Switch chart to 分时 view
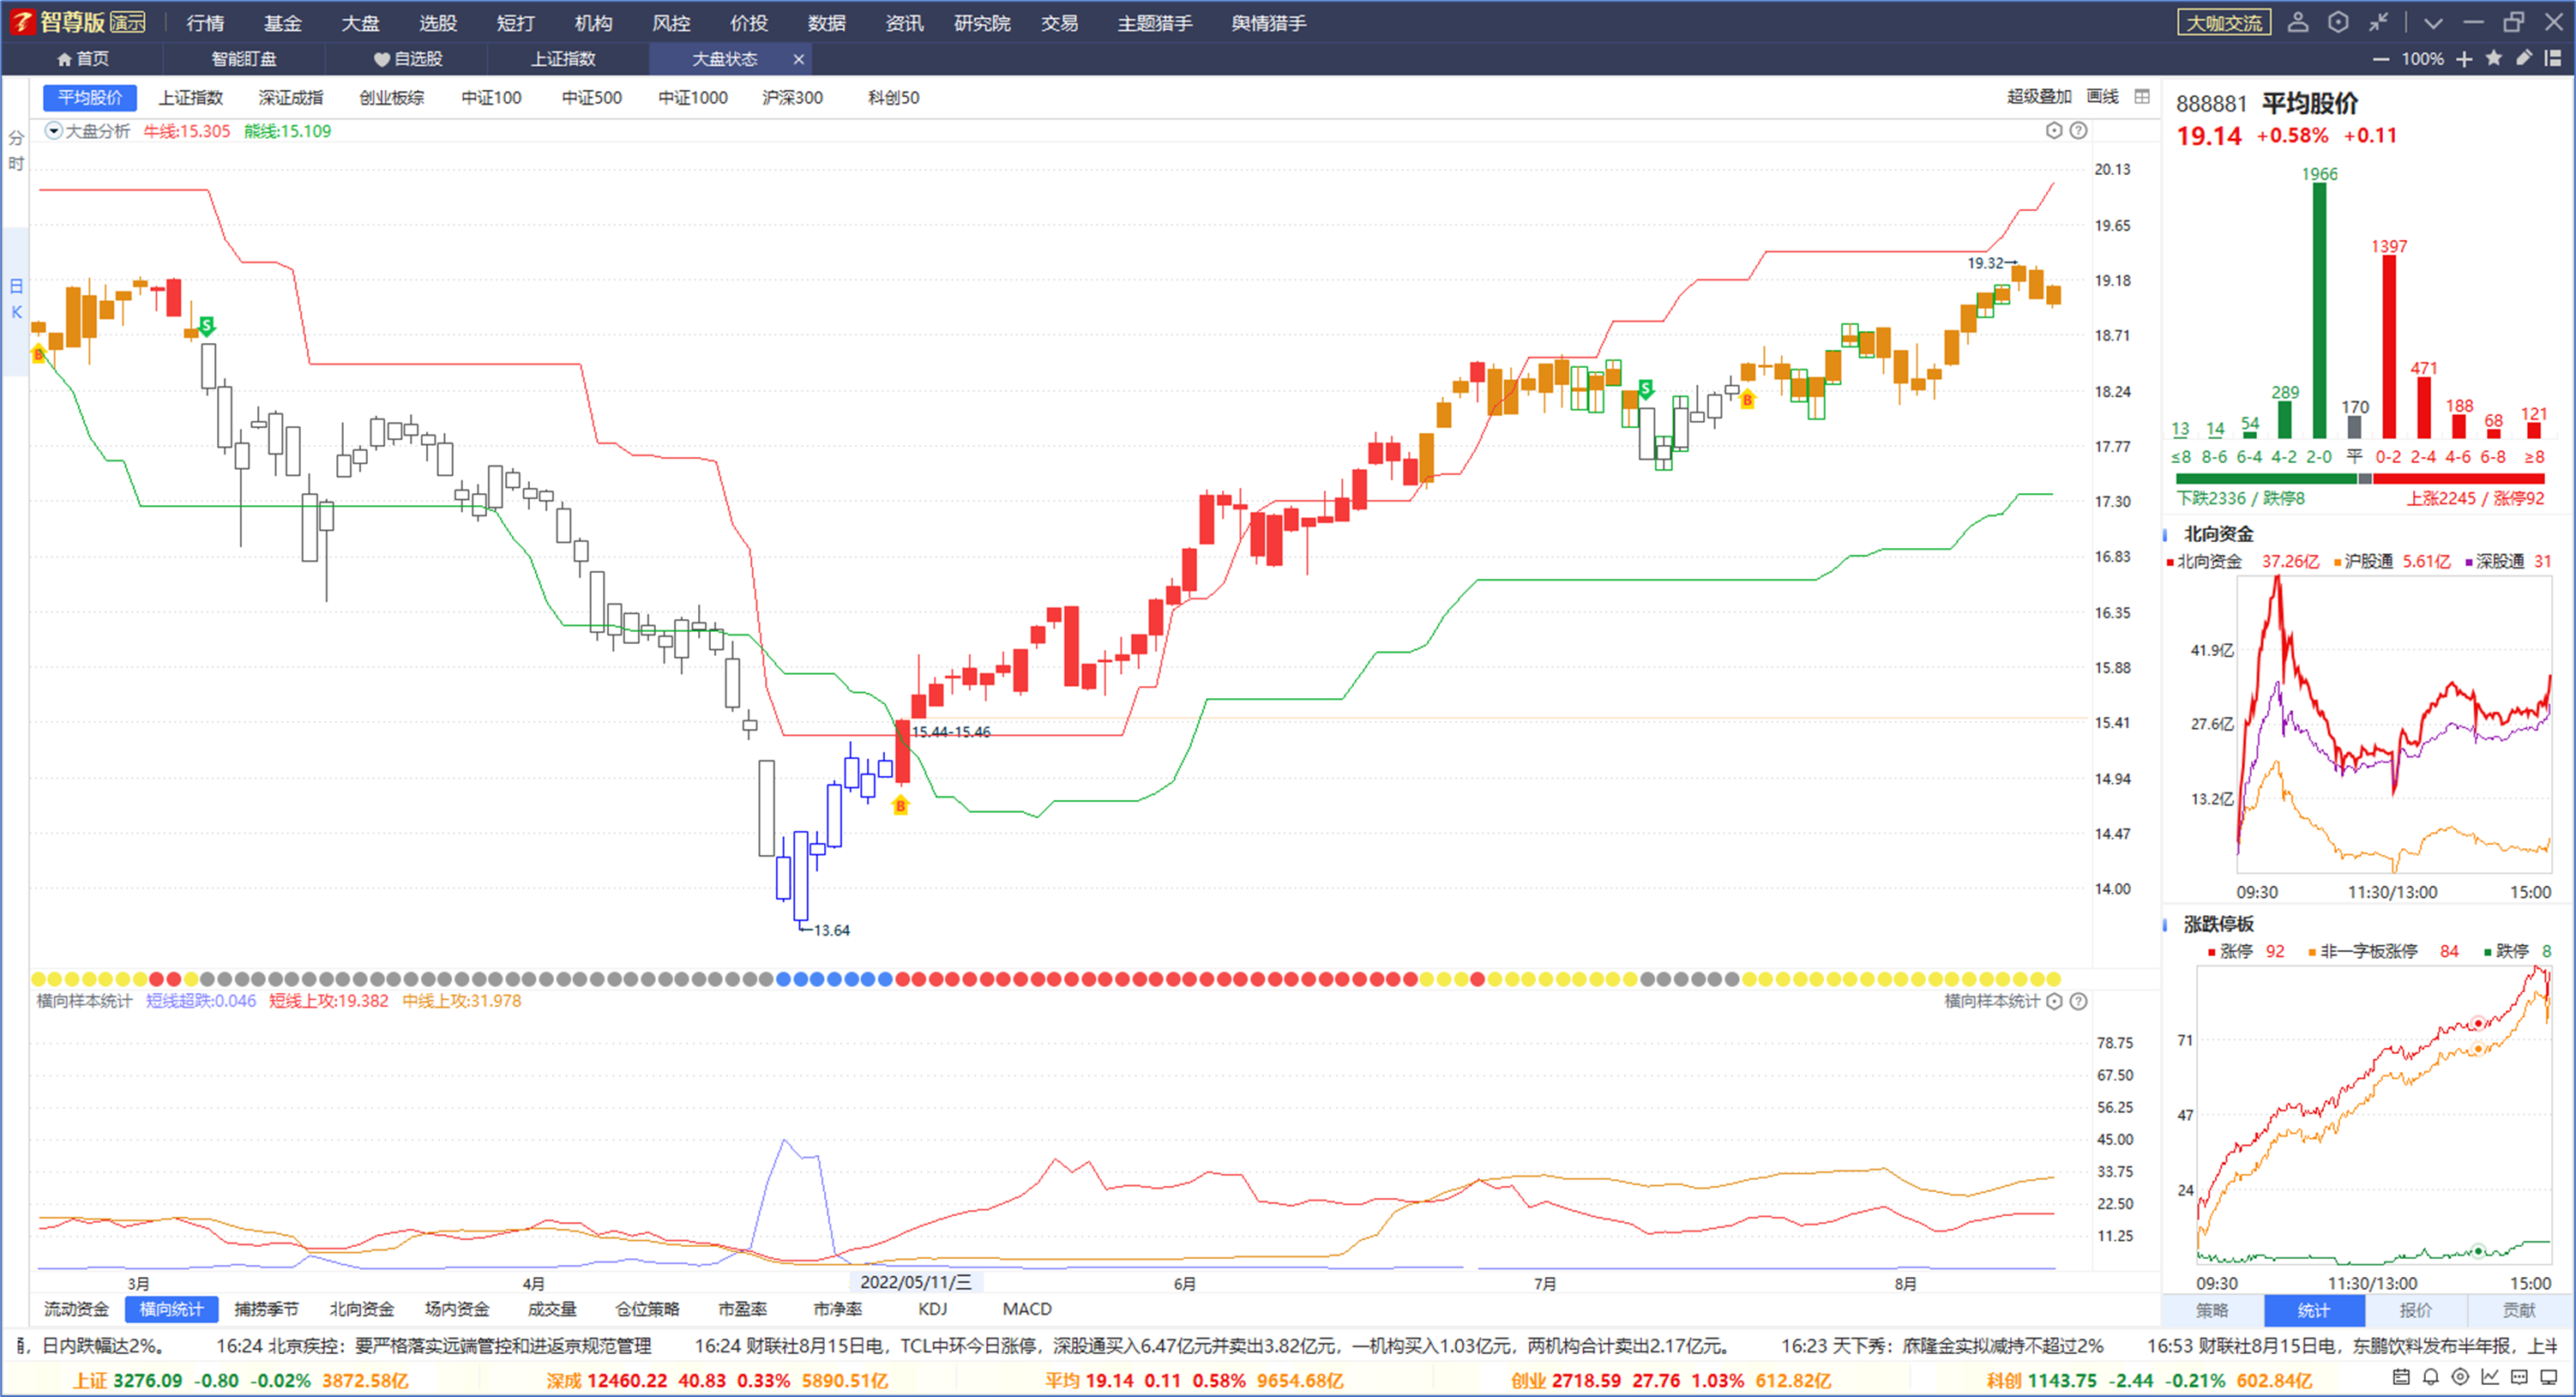Viewport: 2576px width, 1397px height. point(16,151)
